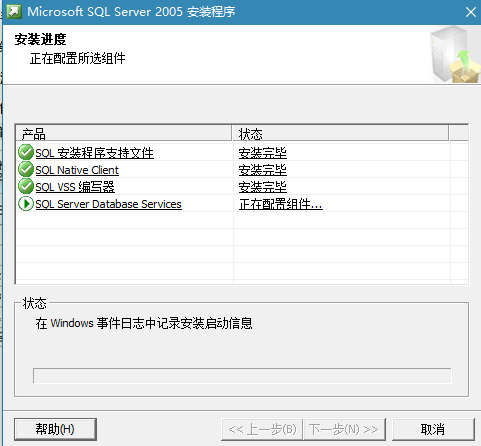Click 安装完毕 status for SQL Native Client
The height and width of the screenshot is (446, 481).
262,170
